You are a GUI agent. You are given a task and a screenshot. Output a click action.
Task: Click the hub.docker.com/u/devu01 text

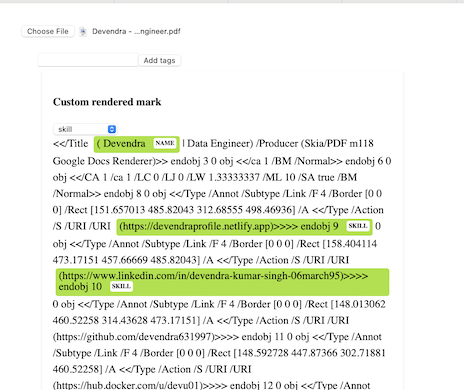click(x=128, y=386)
